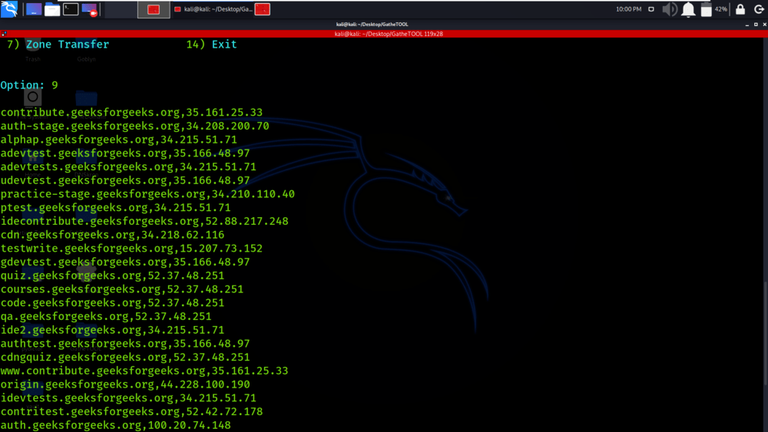This screenshot has width=768, height=432.
Task: Maximize the GatheTOOL terminal window
Action: click(x=756, y=24)
